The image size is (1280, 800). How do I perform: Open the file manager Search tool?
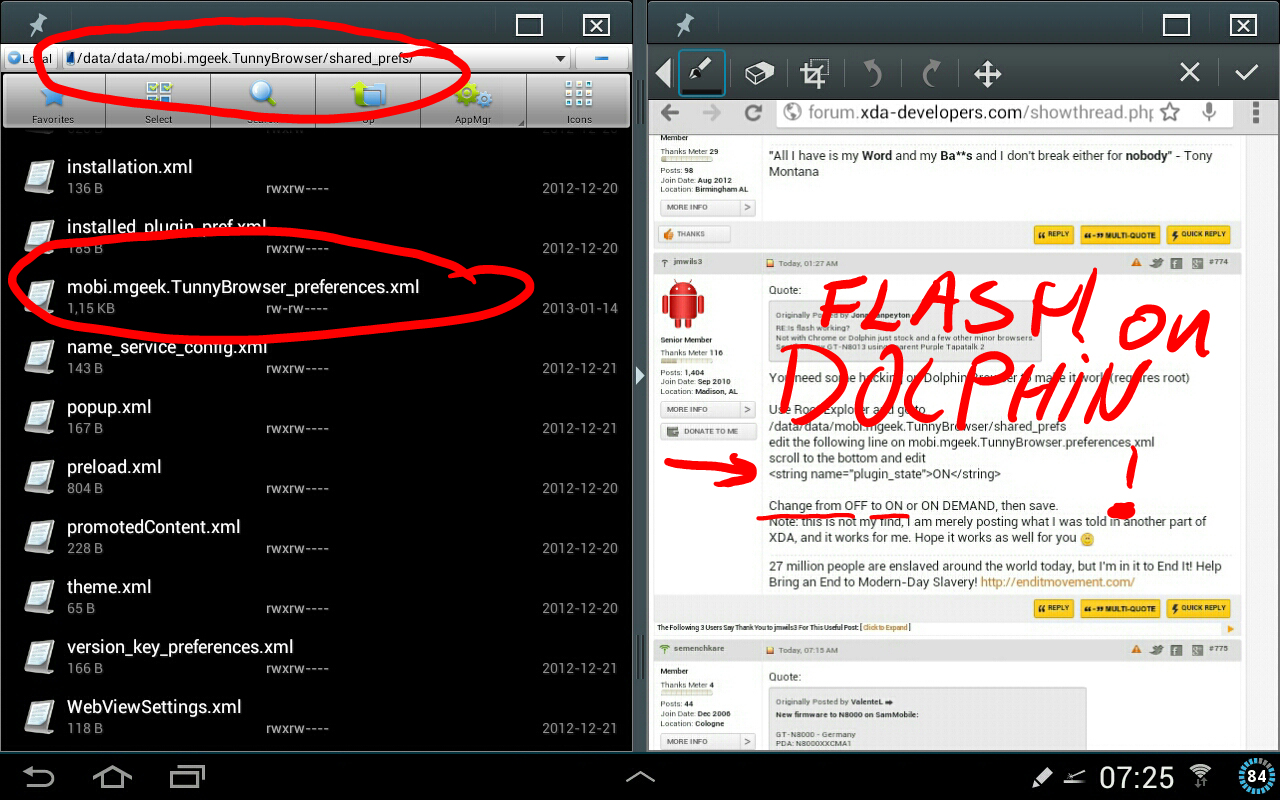click(263, 101)
